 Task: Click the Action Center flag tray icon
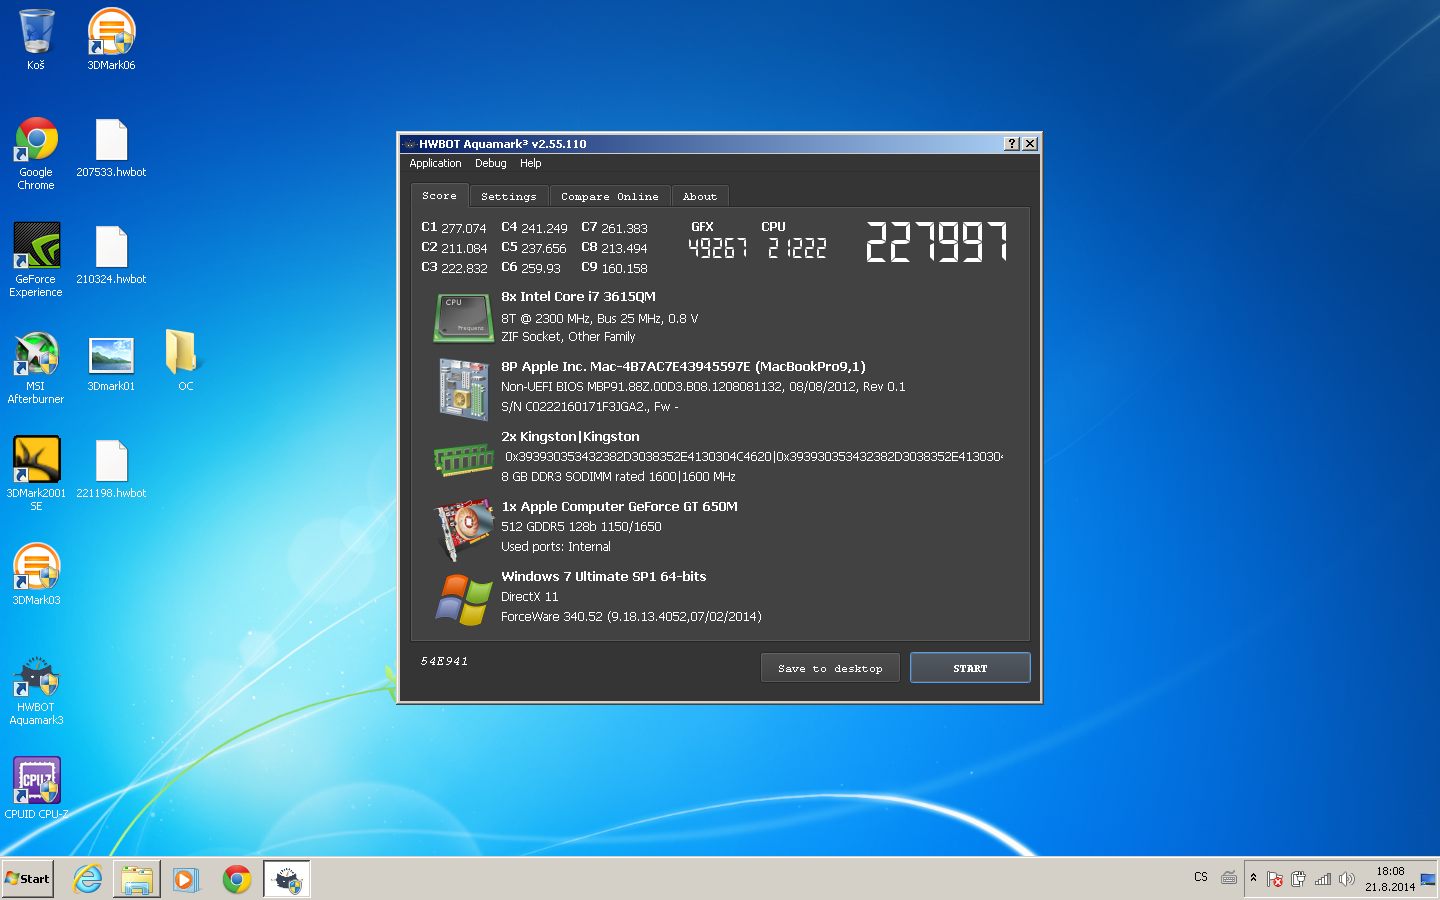click(x=1275, y=879)
